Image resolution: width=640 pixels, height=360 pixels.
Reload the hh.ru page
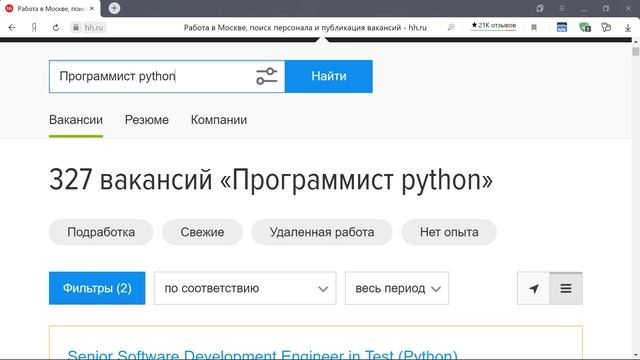56,27
